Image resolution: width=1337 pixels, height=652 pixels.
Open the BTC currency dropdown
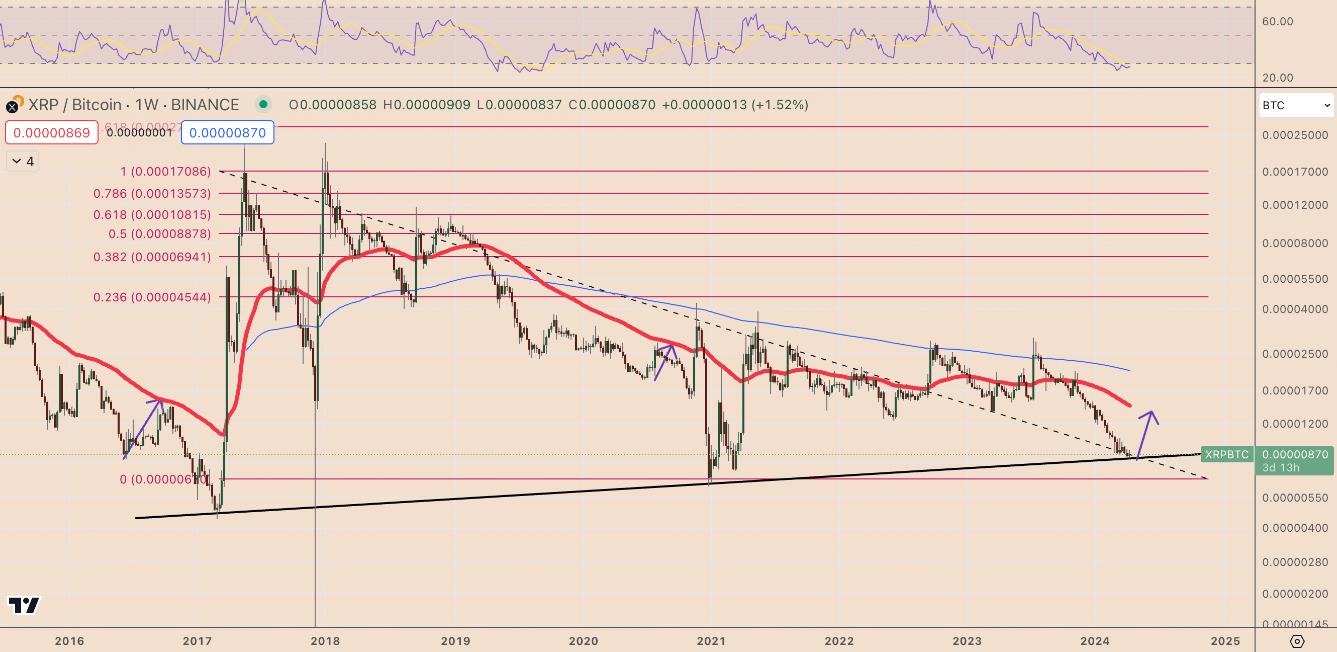point(1296,105)
